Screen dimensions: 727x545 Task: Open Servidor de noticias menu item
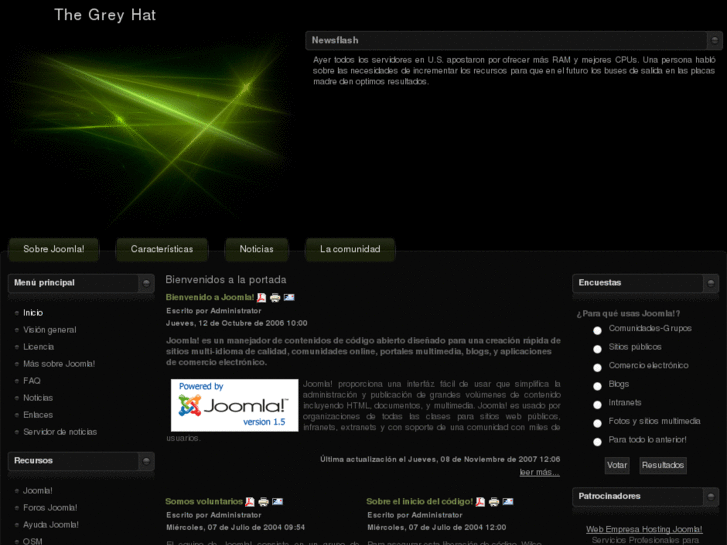point(60,432)
